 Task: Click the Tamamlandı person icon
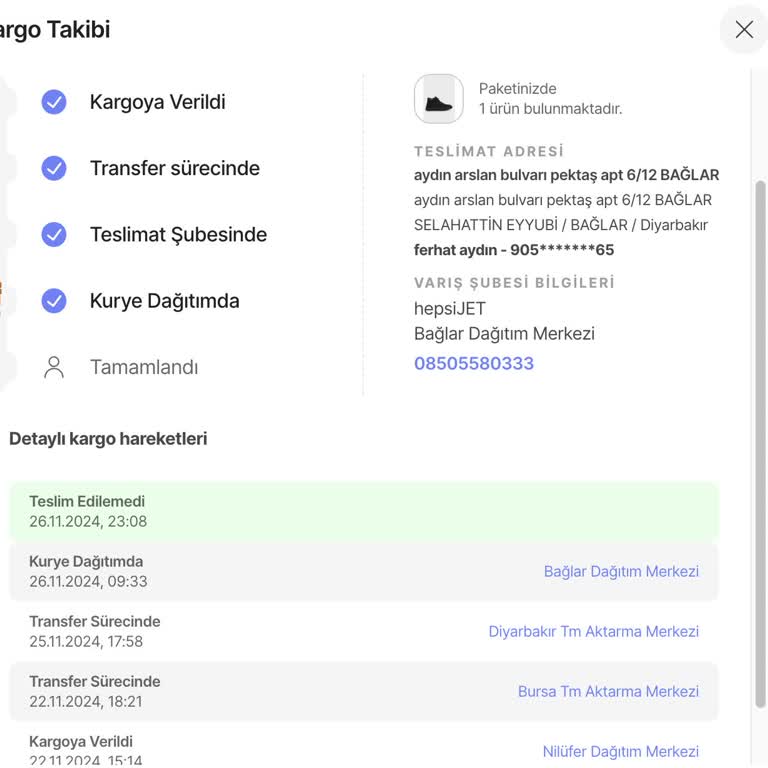[54, 367]
